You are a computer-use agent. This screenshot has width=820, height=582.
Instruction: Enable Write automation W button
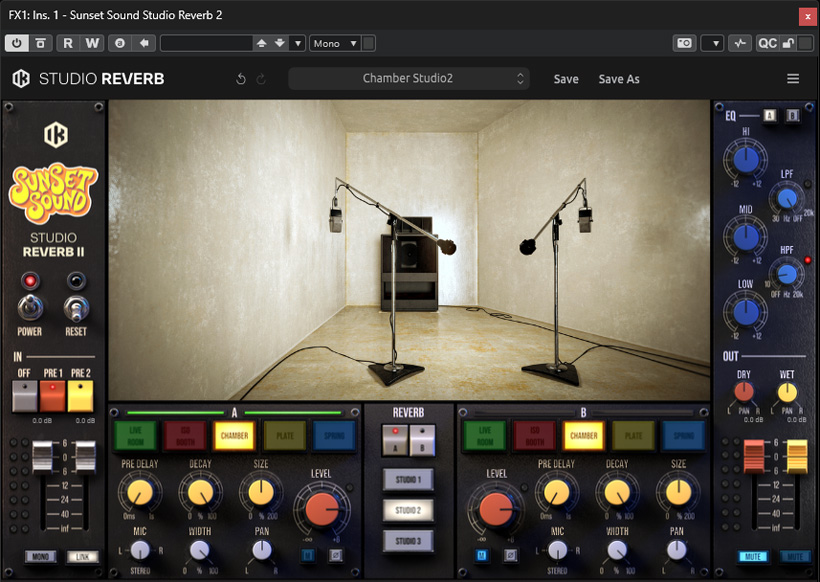point(92,43)
